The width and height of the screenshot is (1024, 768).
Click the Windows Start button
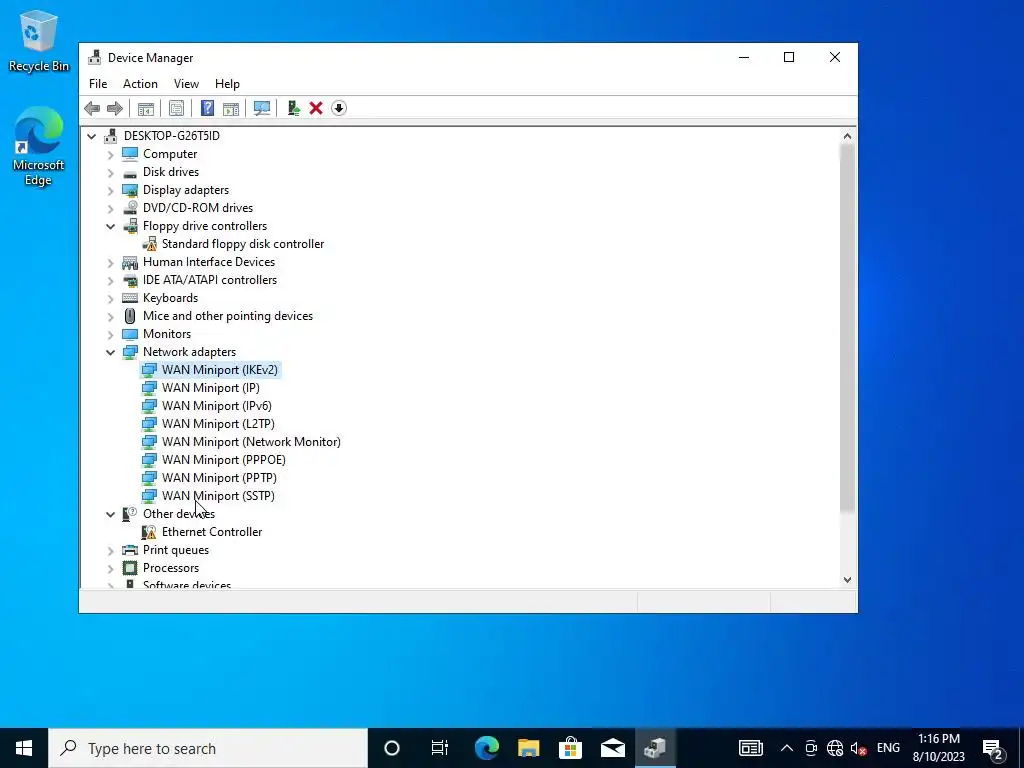tap(24, 748)
